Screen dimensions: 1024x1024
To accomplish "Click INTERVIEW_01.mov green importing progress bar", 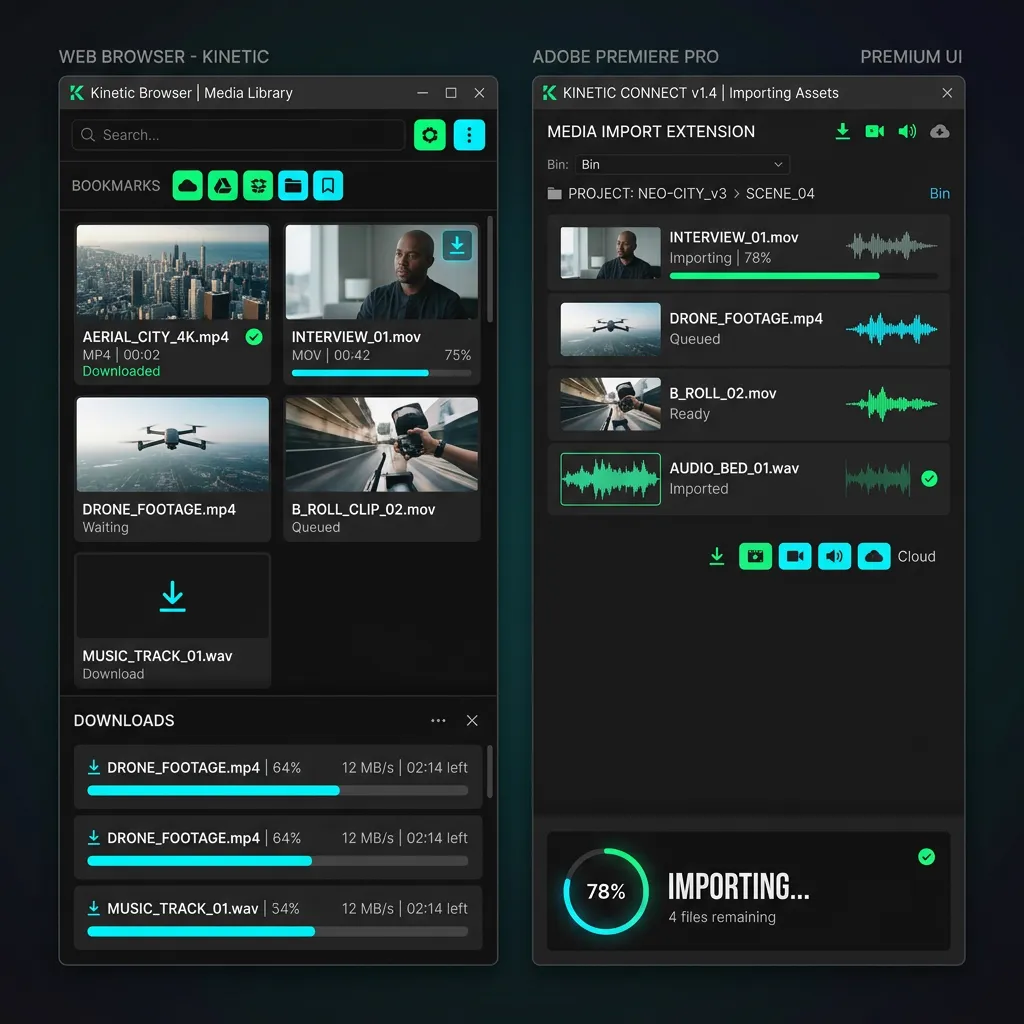I will tap(803, 276).
